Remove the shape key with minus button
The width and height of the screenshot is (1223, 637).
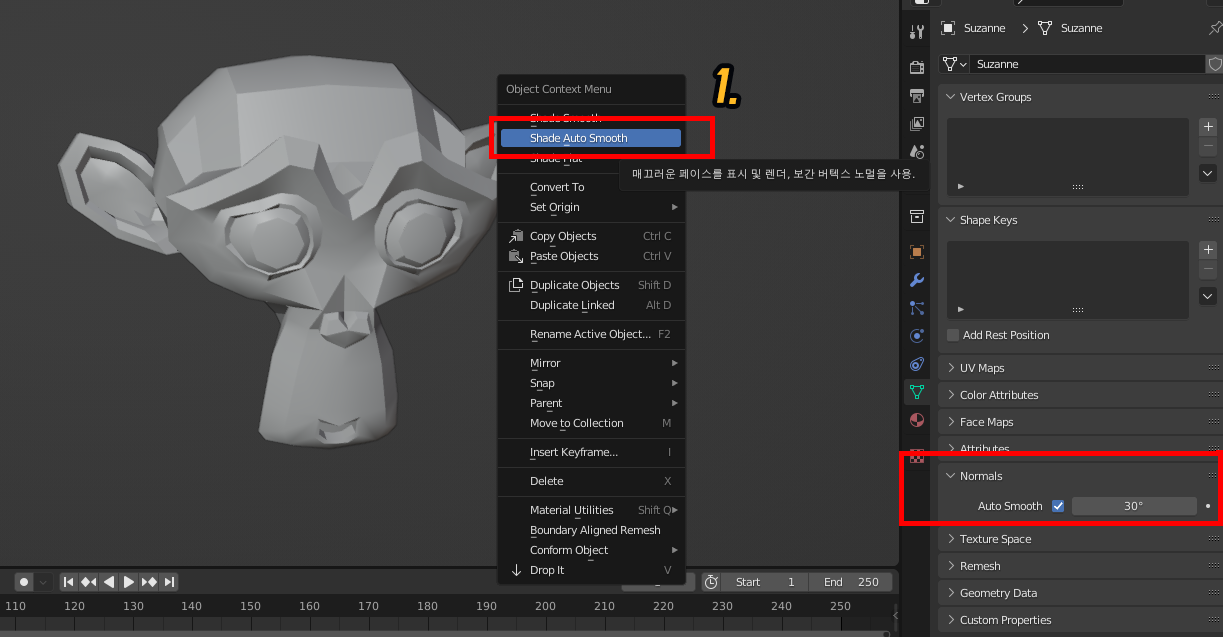pos(1208,269)
